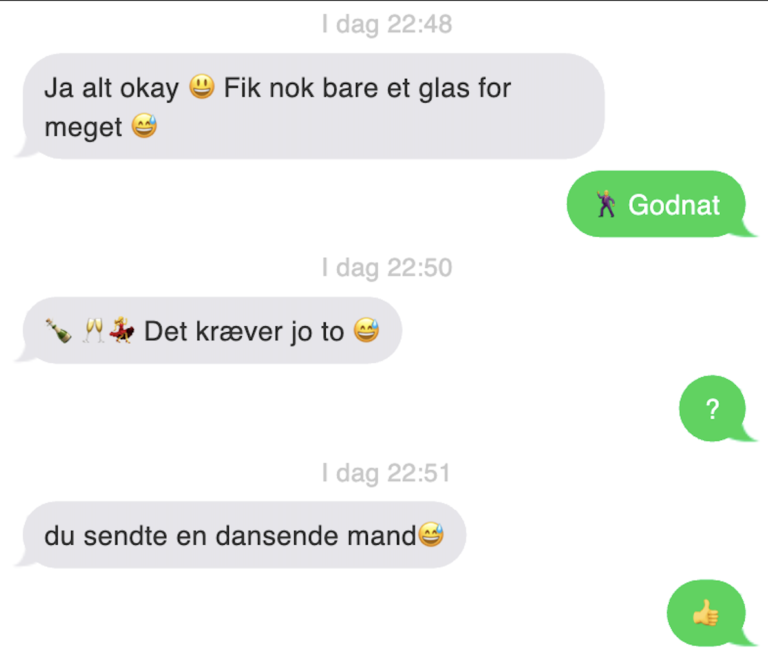The height and width of the screenshot is (663, 768).
Task: Click the red dress dancer emoji
Action: click(x=121, y=331)
